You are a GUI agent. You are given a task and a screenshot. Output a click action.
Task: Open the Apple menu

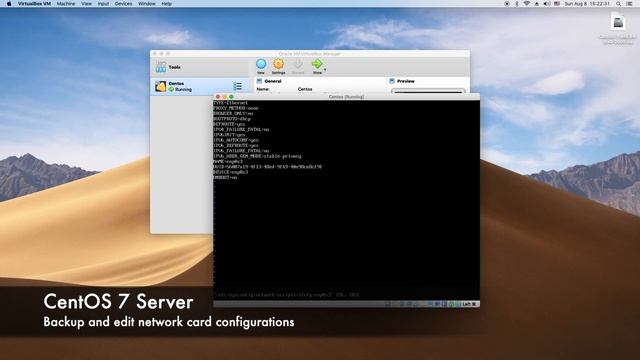(x=9, y=4)
